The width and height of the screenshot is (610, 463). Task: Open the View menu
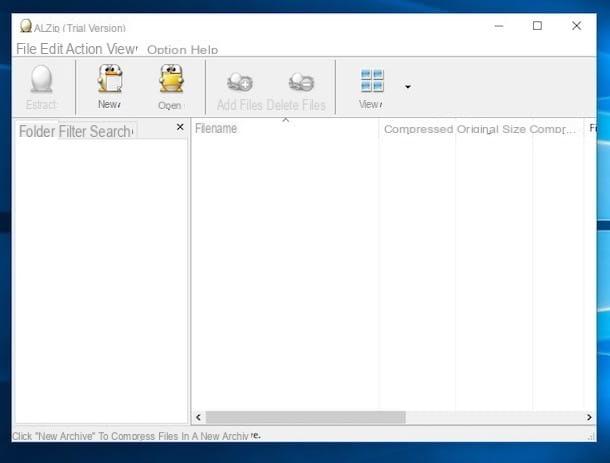[x=122, y=49]
